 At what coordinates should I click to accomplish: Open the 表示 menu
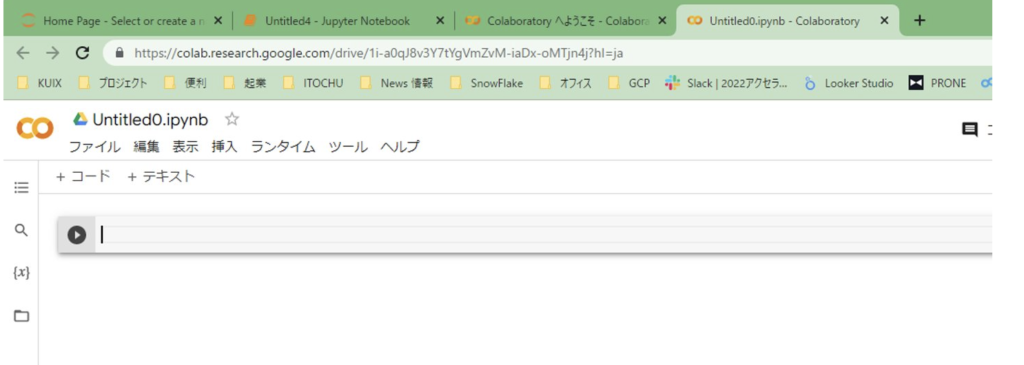(185, 147)
